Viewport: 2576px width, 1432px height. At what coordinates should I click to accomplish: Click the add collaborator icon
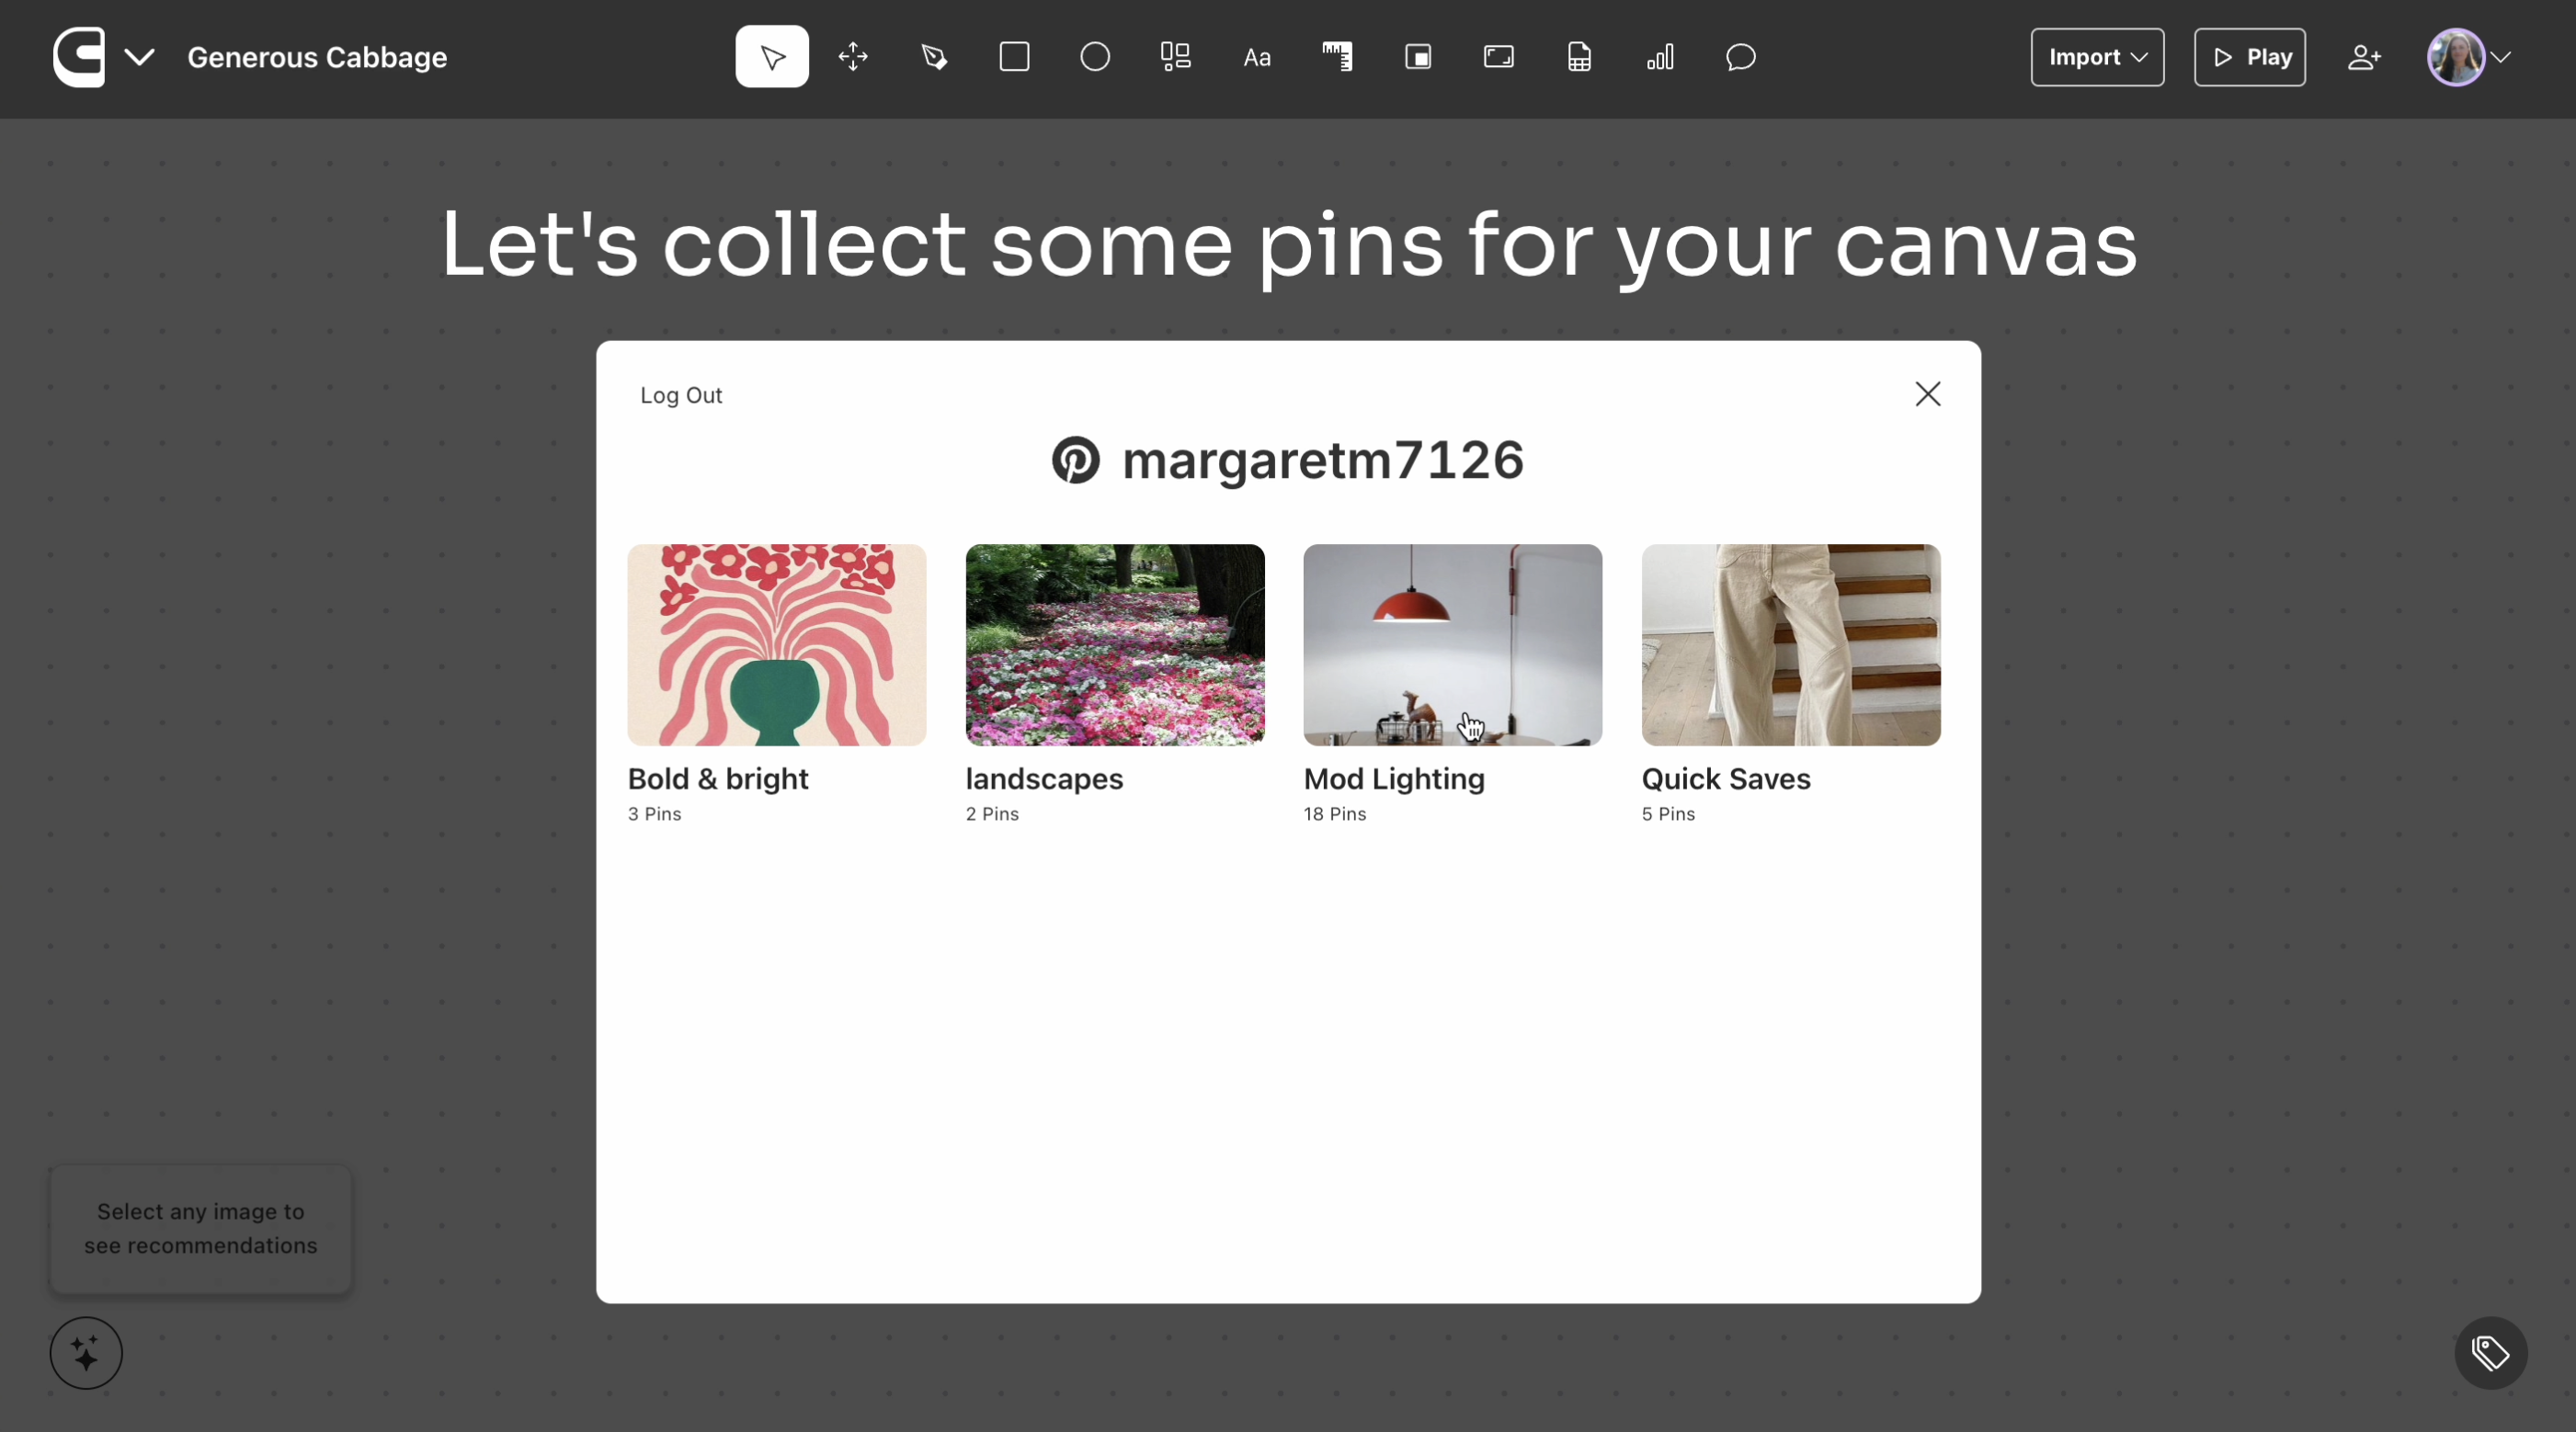[x=2363, y=57]
